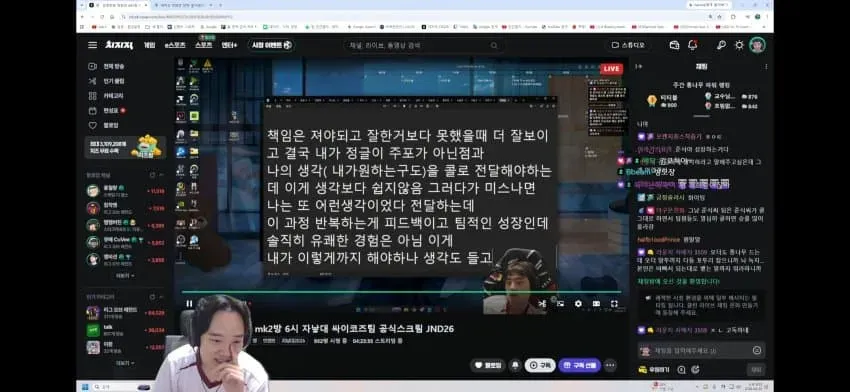
Task: Click the 팔로잉 follow button under video
Action: (x=487, y=365)
